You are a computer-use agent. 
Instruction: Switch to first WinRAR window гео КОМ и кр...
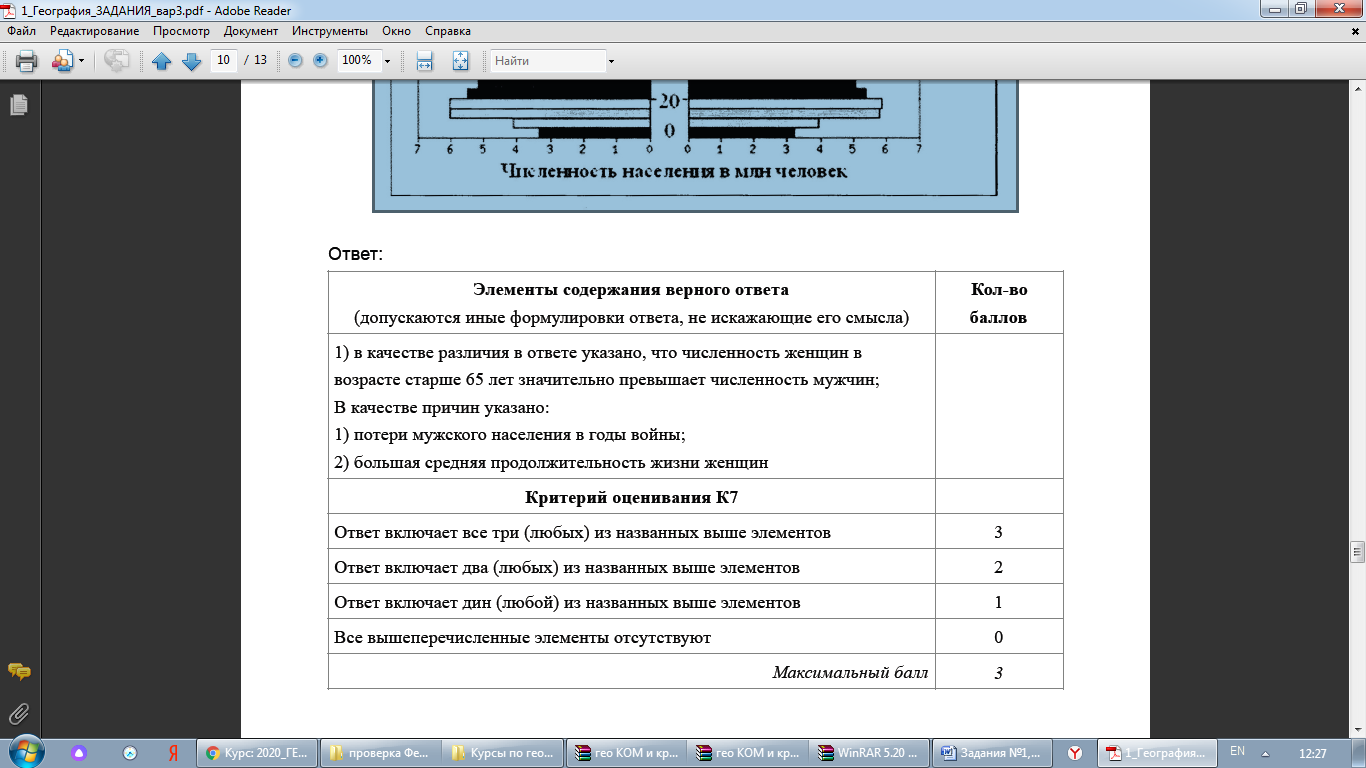point(627,752)
